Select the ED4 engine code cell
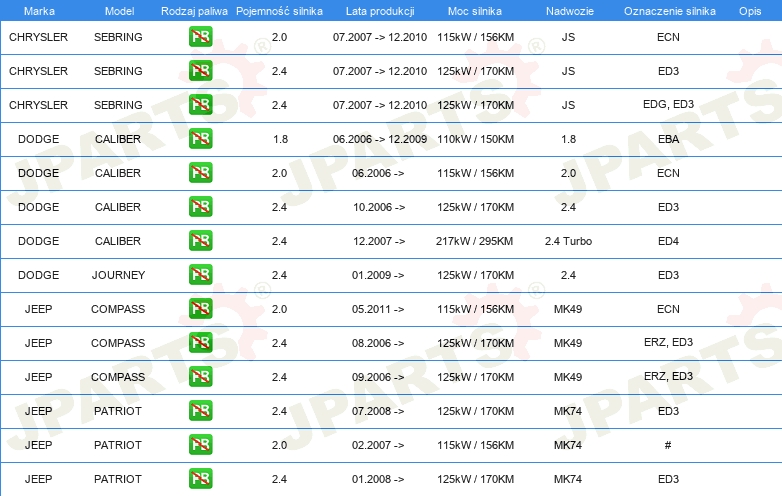This screenshot has height=496, width=782. tap(668, 241)
